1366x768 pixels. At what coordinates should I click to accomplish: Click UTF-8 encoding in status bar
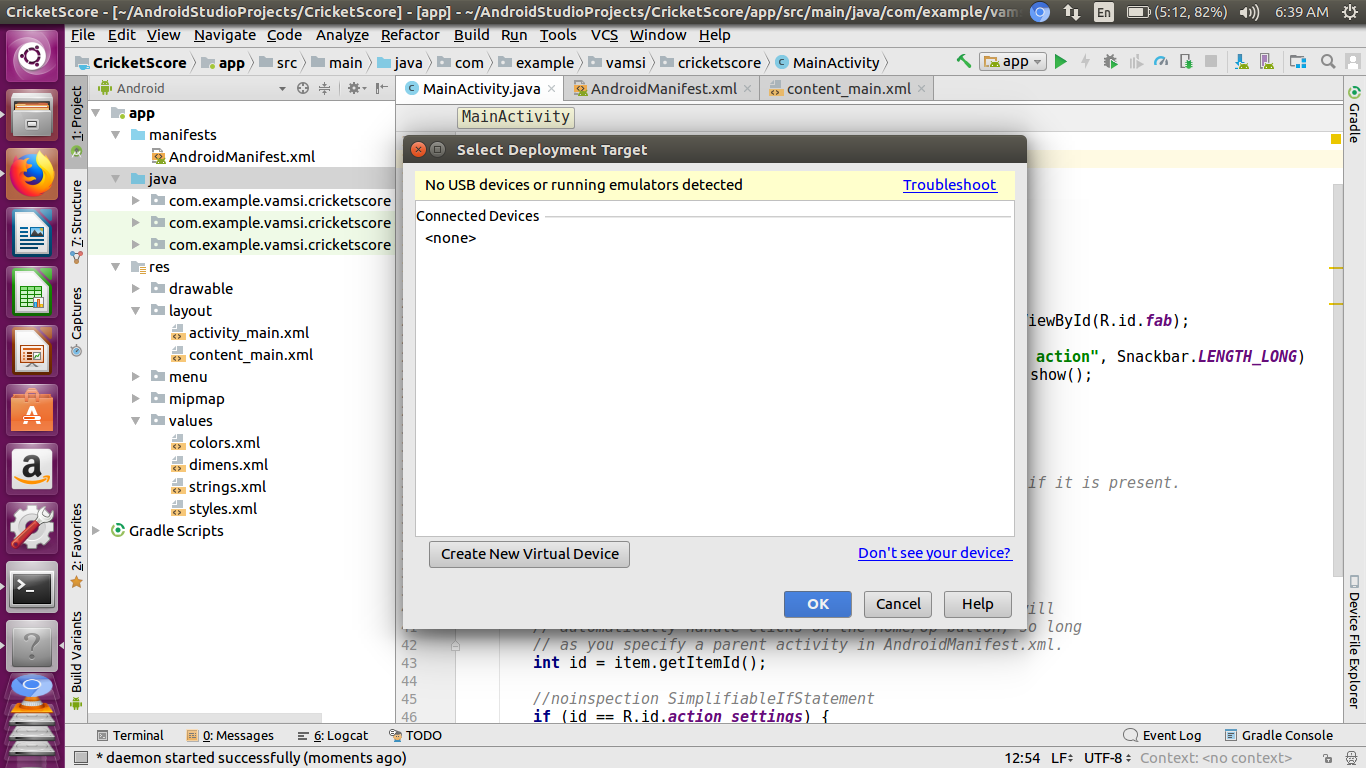pyautogui.click(x=1109, y=758)
